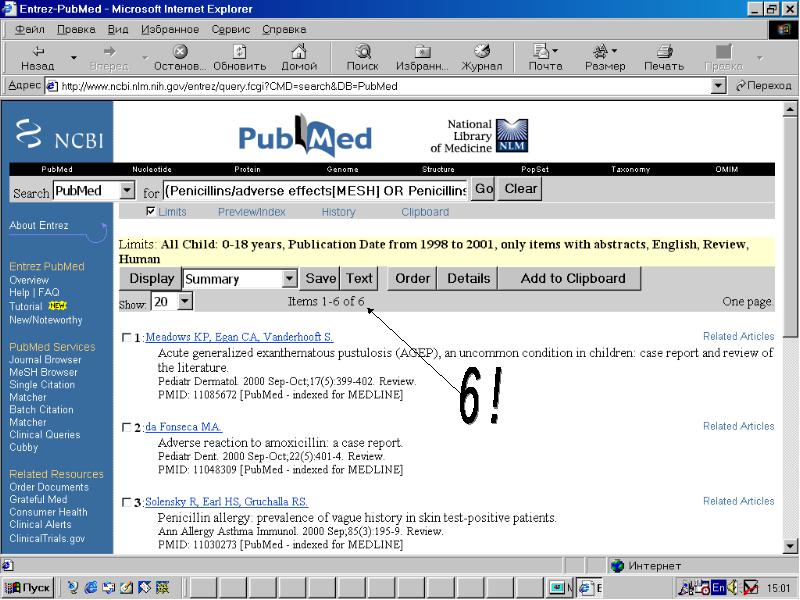The width and height of the screenshot is (800, 600).
Task: Click the PubMed logo in the page header
Action: point(305,136)
